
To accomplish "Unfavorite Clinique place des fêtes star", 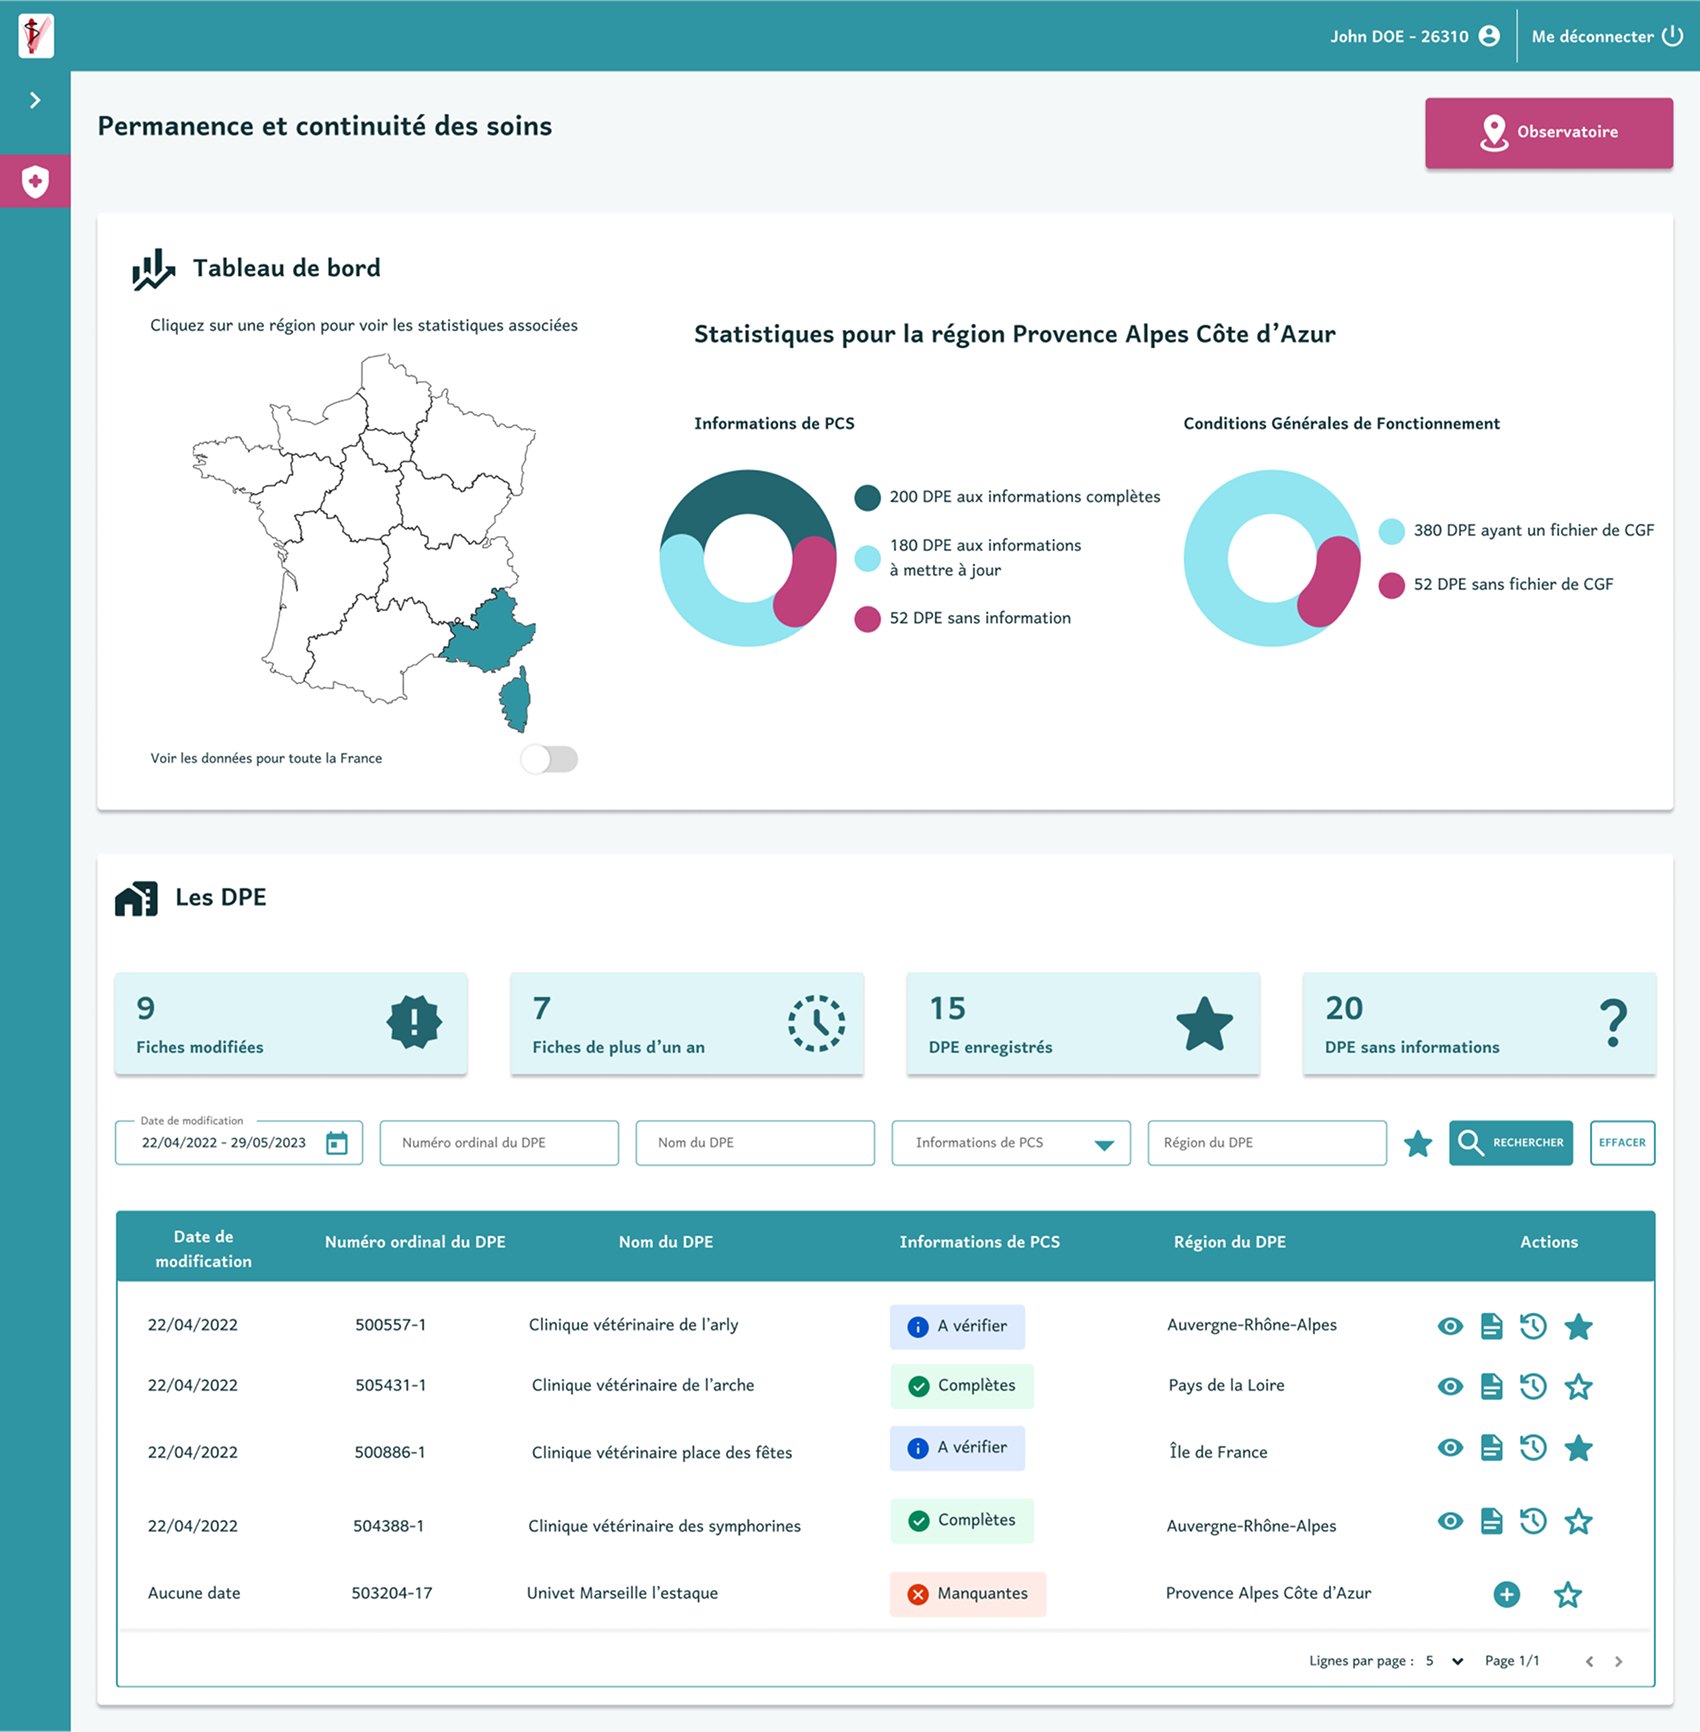I will click(x=1578, y=1448).
